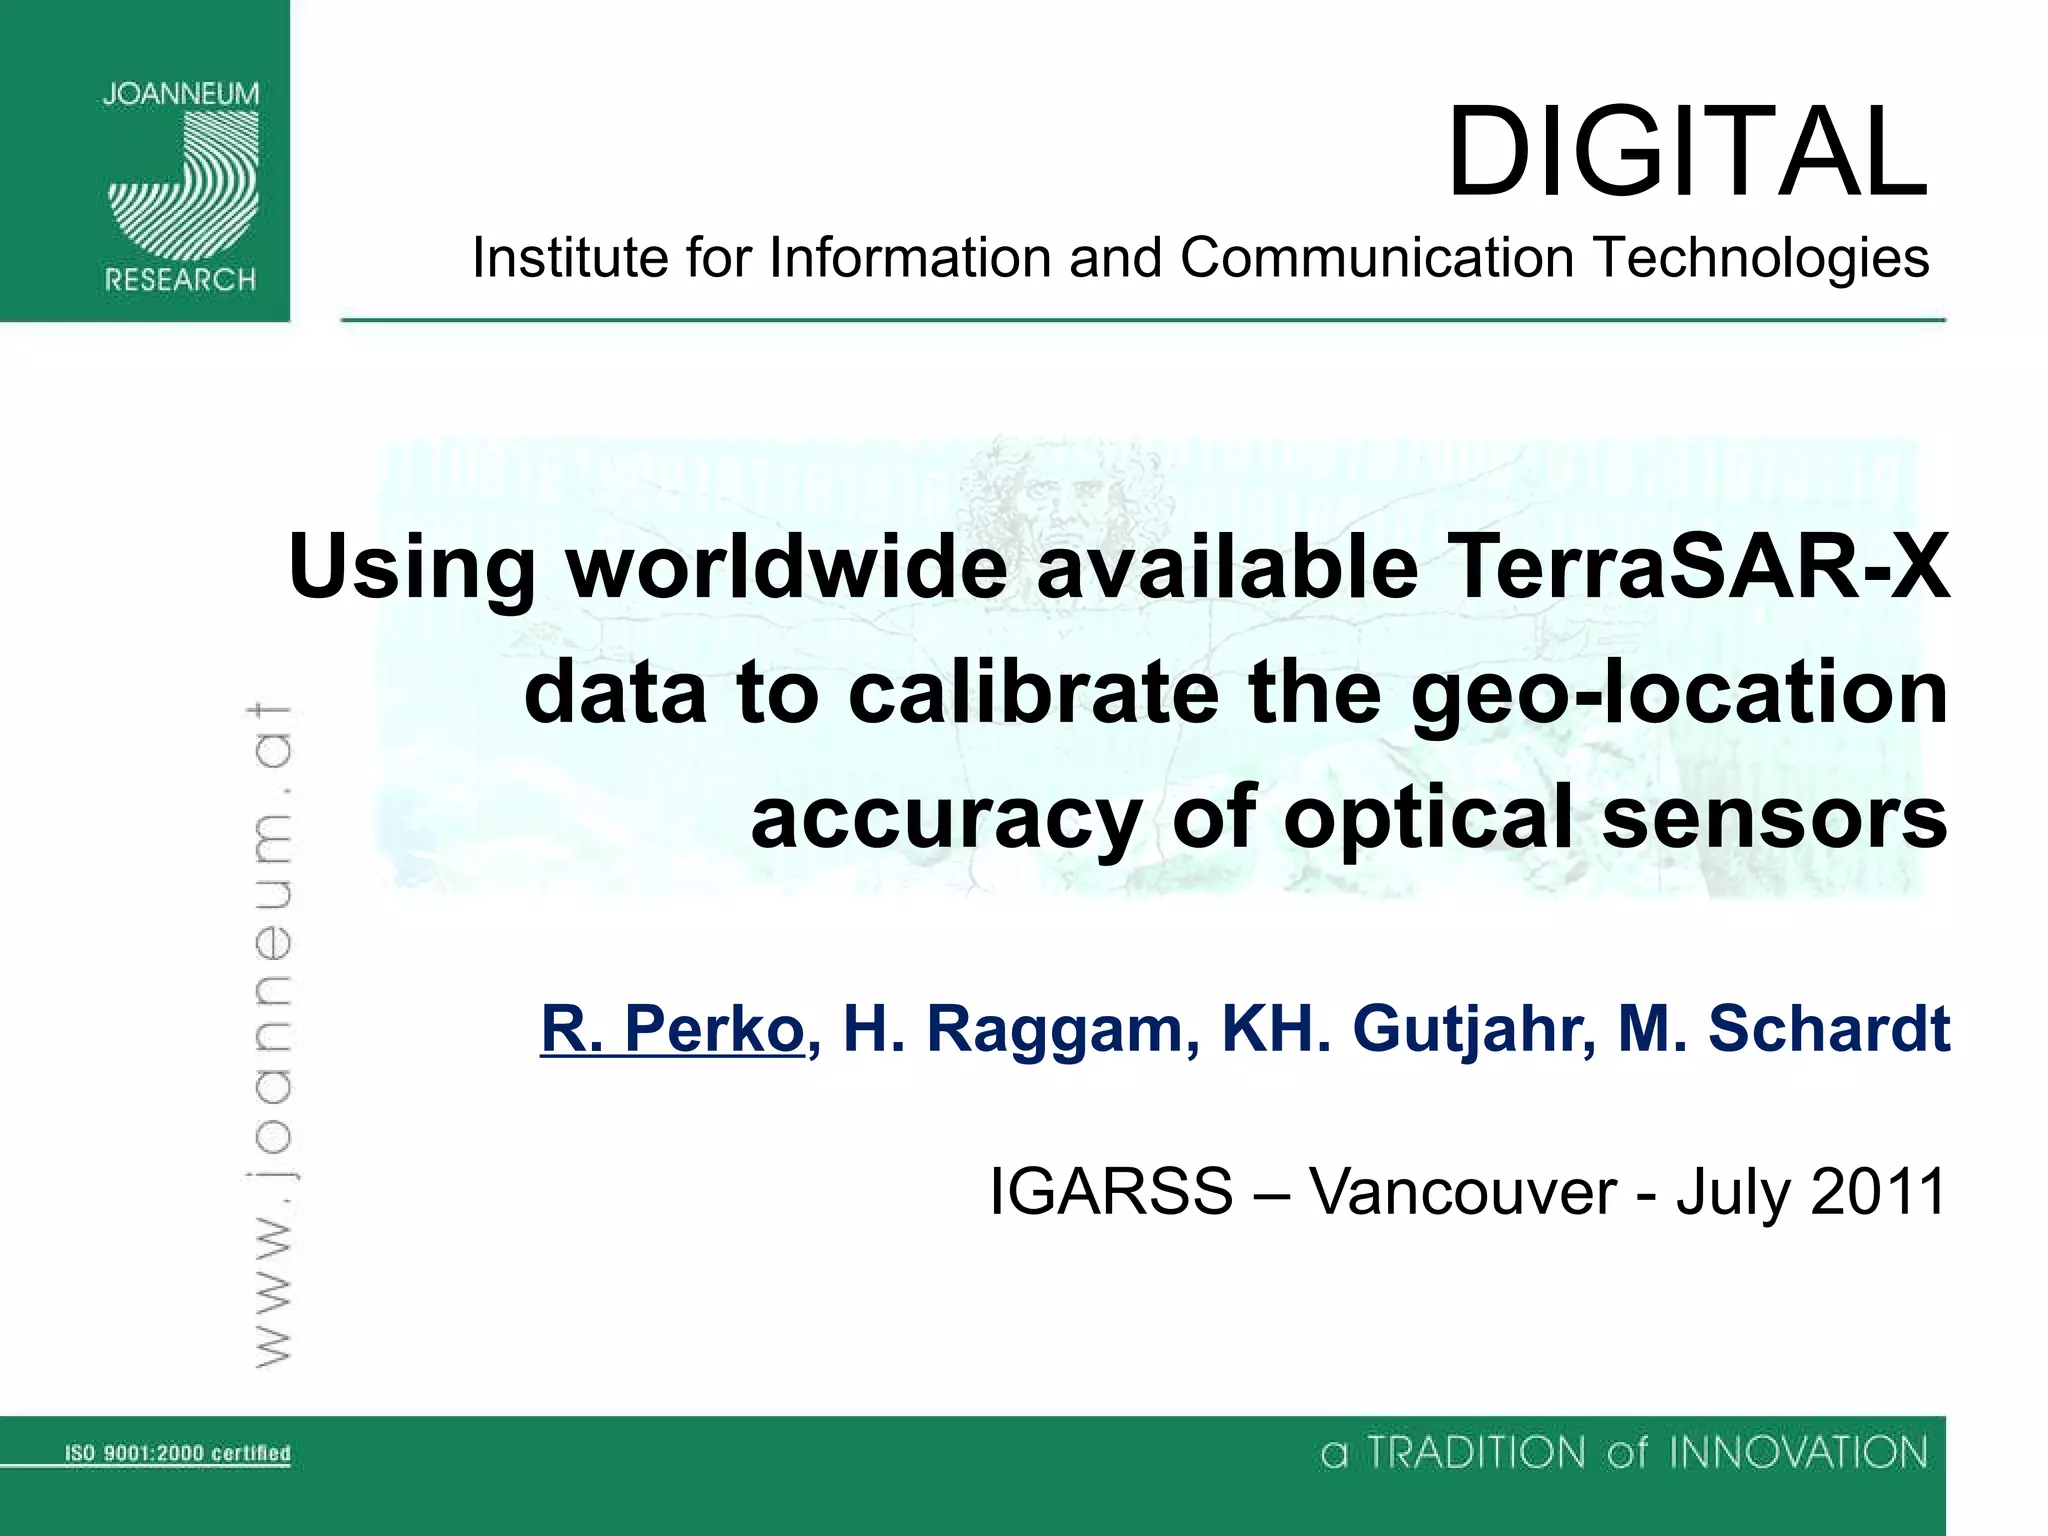The image size is (2048, 1536).
Task: Select Institute for Information and Communication Technologies
Action: 1200,258
